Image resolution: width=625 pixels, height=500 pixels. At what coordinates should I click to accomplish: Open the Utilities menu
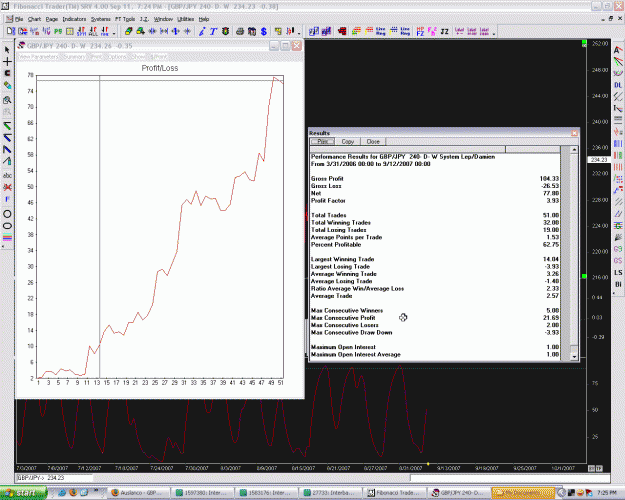185,19
